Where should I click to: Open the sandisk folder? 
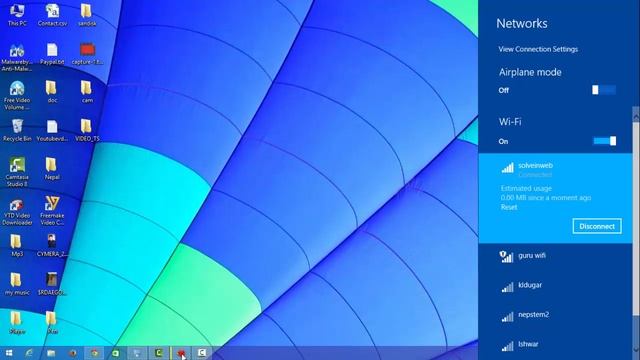(x=87, y=15)
